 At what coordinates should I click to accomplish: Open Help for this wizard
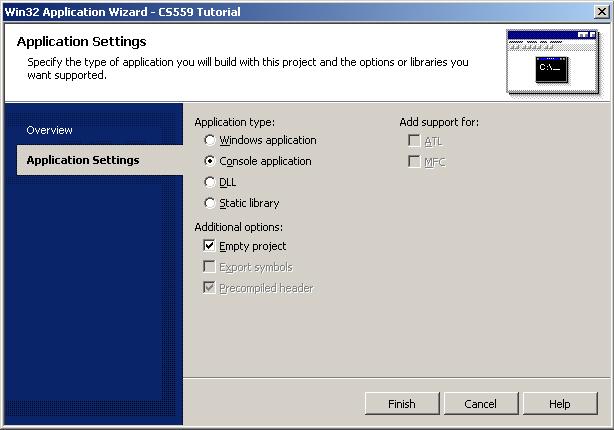point(560,403)
